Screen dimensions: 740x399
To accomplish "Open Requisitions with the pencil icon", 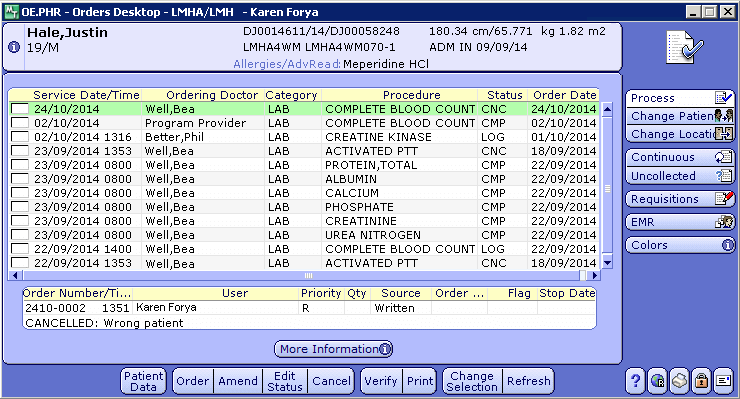I will click(x=724, y=199).
